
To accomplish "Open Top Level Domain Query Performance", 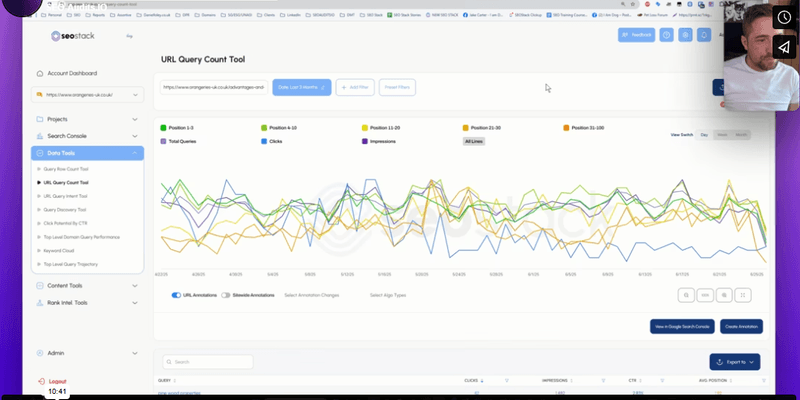I will 82,237.
